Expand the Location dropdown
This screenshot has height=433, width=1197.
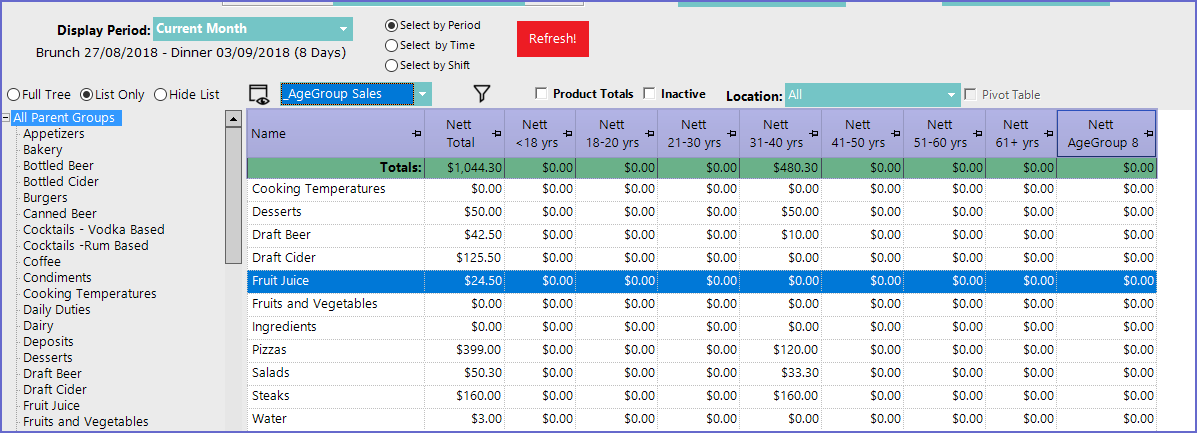pos(951,95)
